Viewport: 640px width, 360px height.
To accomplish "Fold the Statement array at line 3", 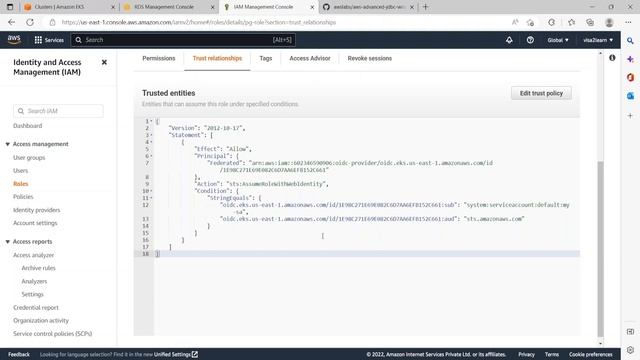I will (x=151, y=135).
